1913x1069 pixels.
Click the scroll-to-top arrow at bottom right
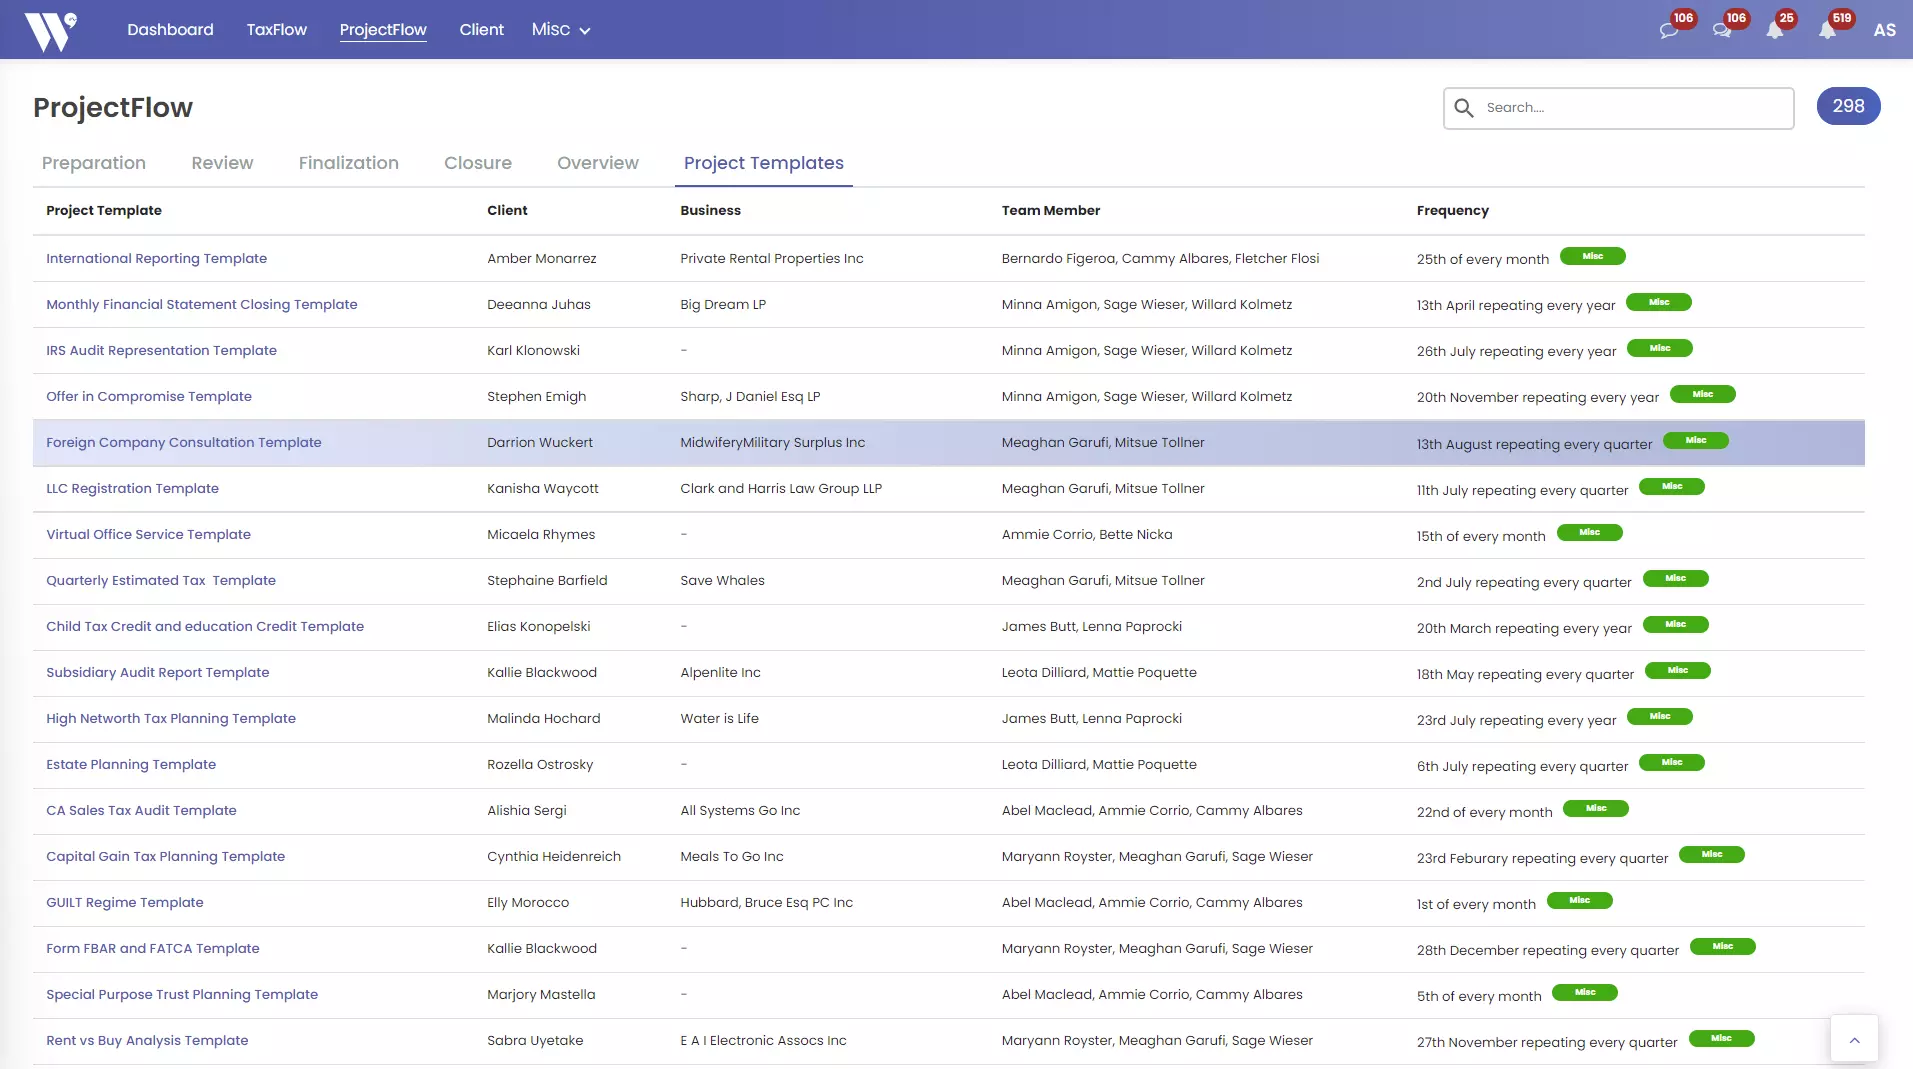[1856, 1039]
